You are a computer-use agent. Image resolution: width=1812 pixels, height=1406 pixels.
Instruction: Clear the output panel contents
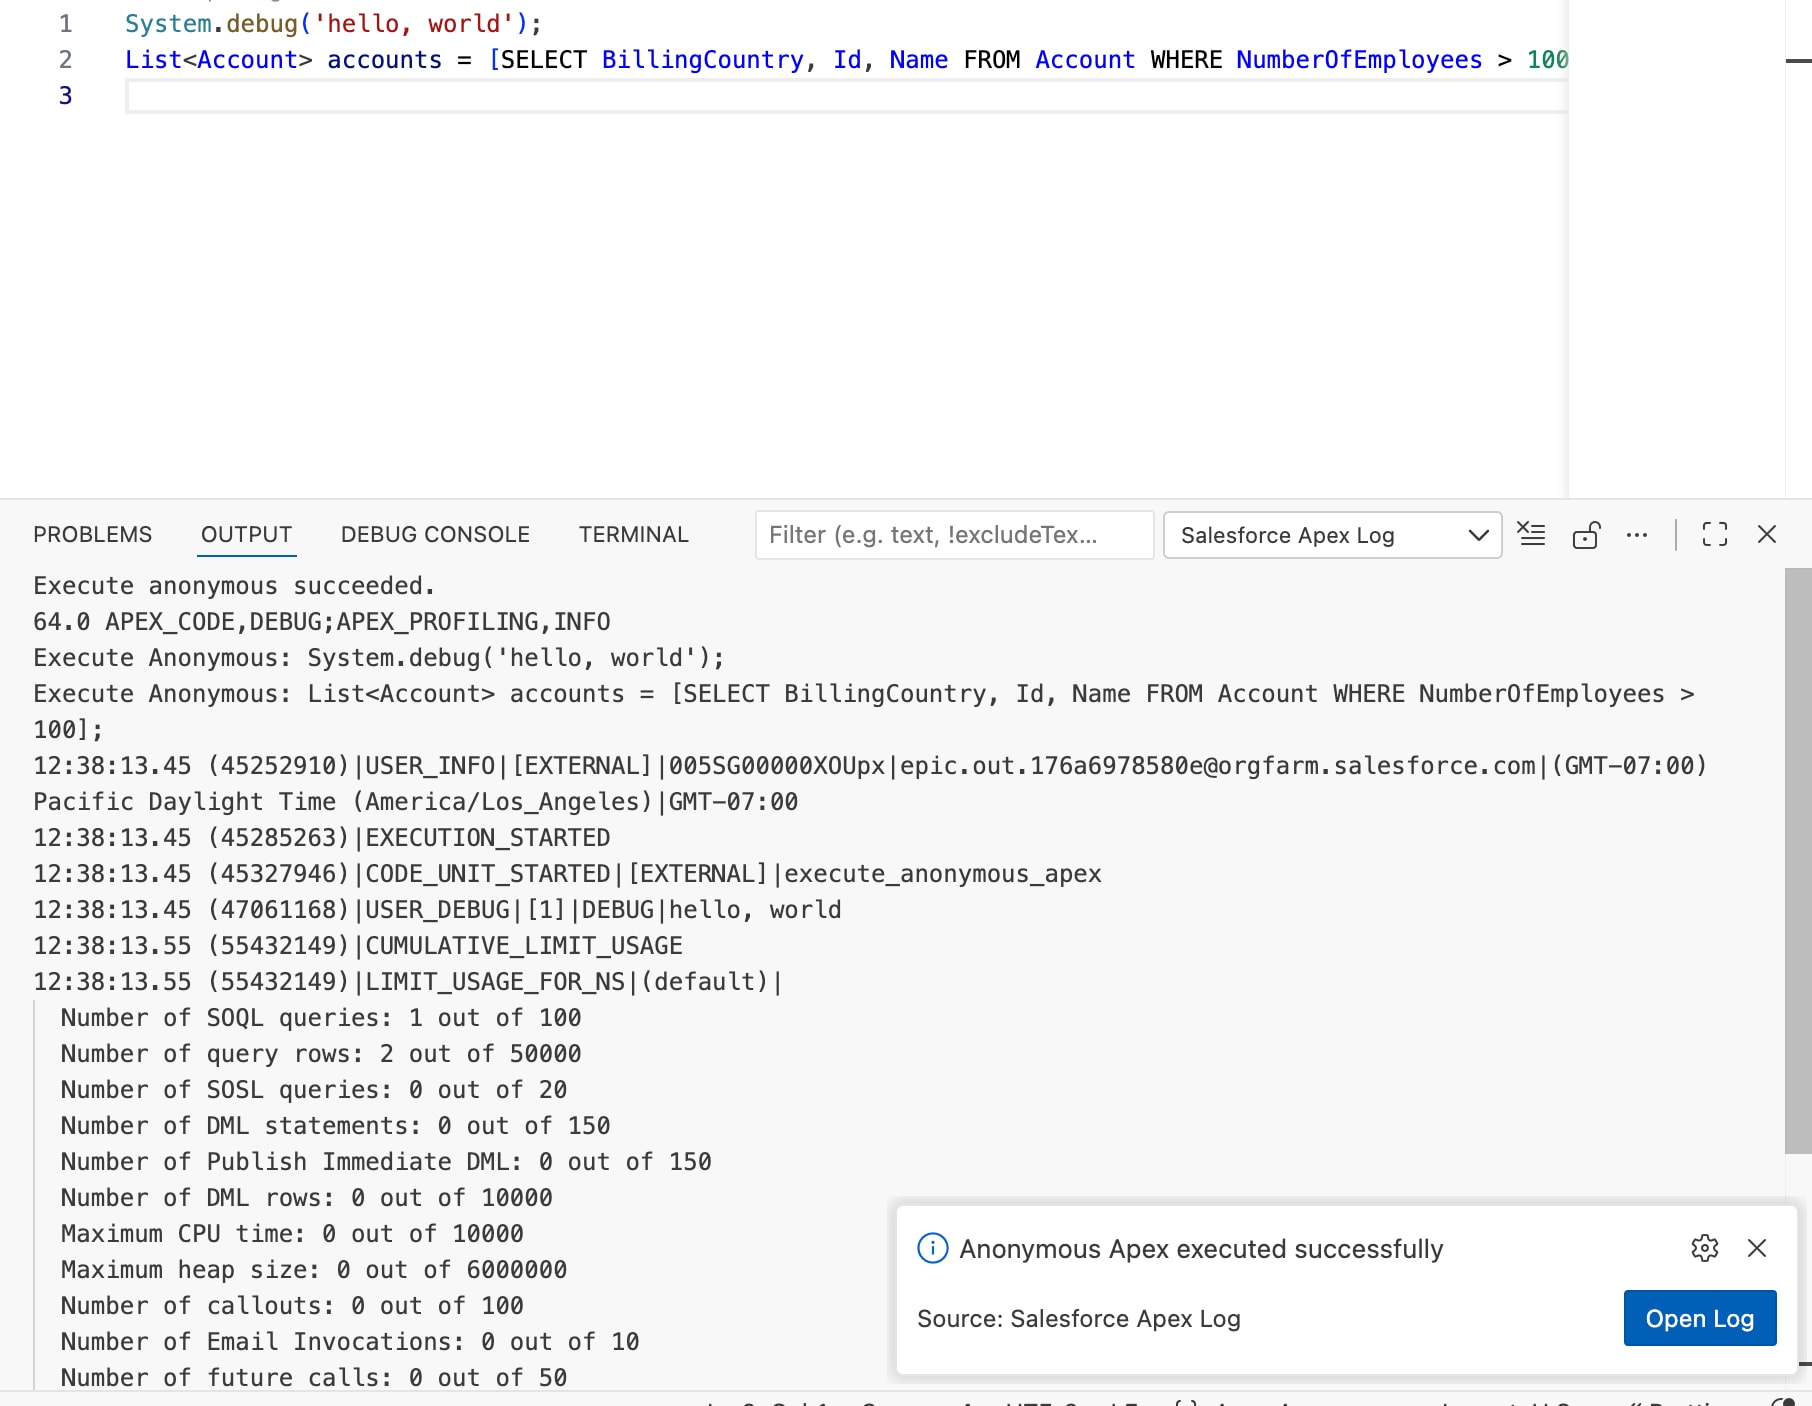[1531, 535]
